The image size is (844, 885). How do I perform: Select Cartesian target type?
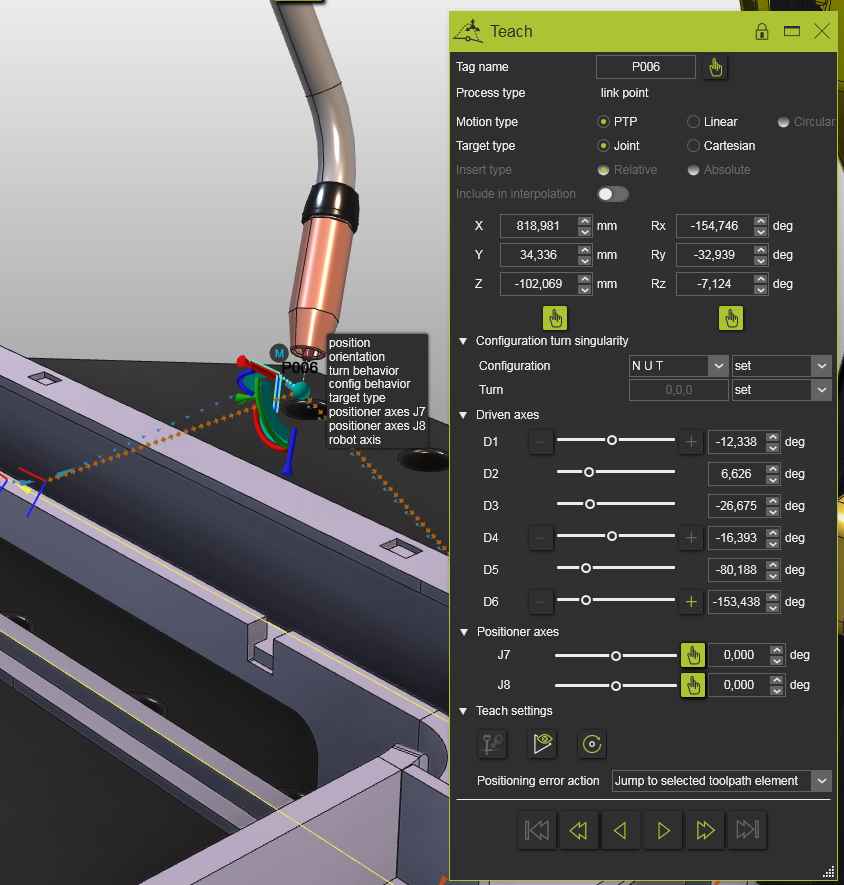[693, 146]
